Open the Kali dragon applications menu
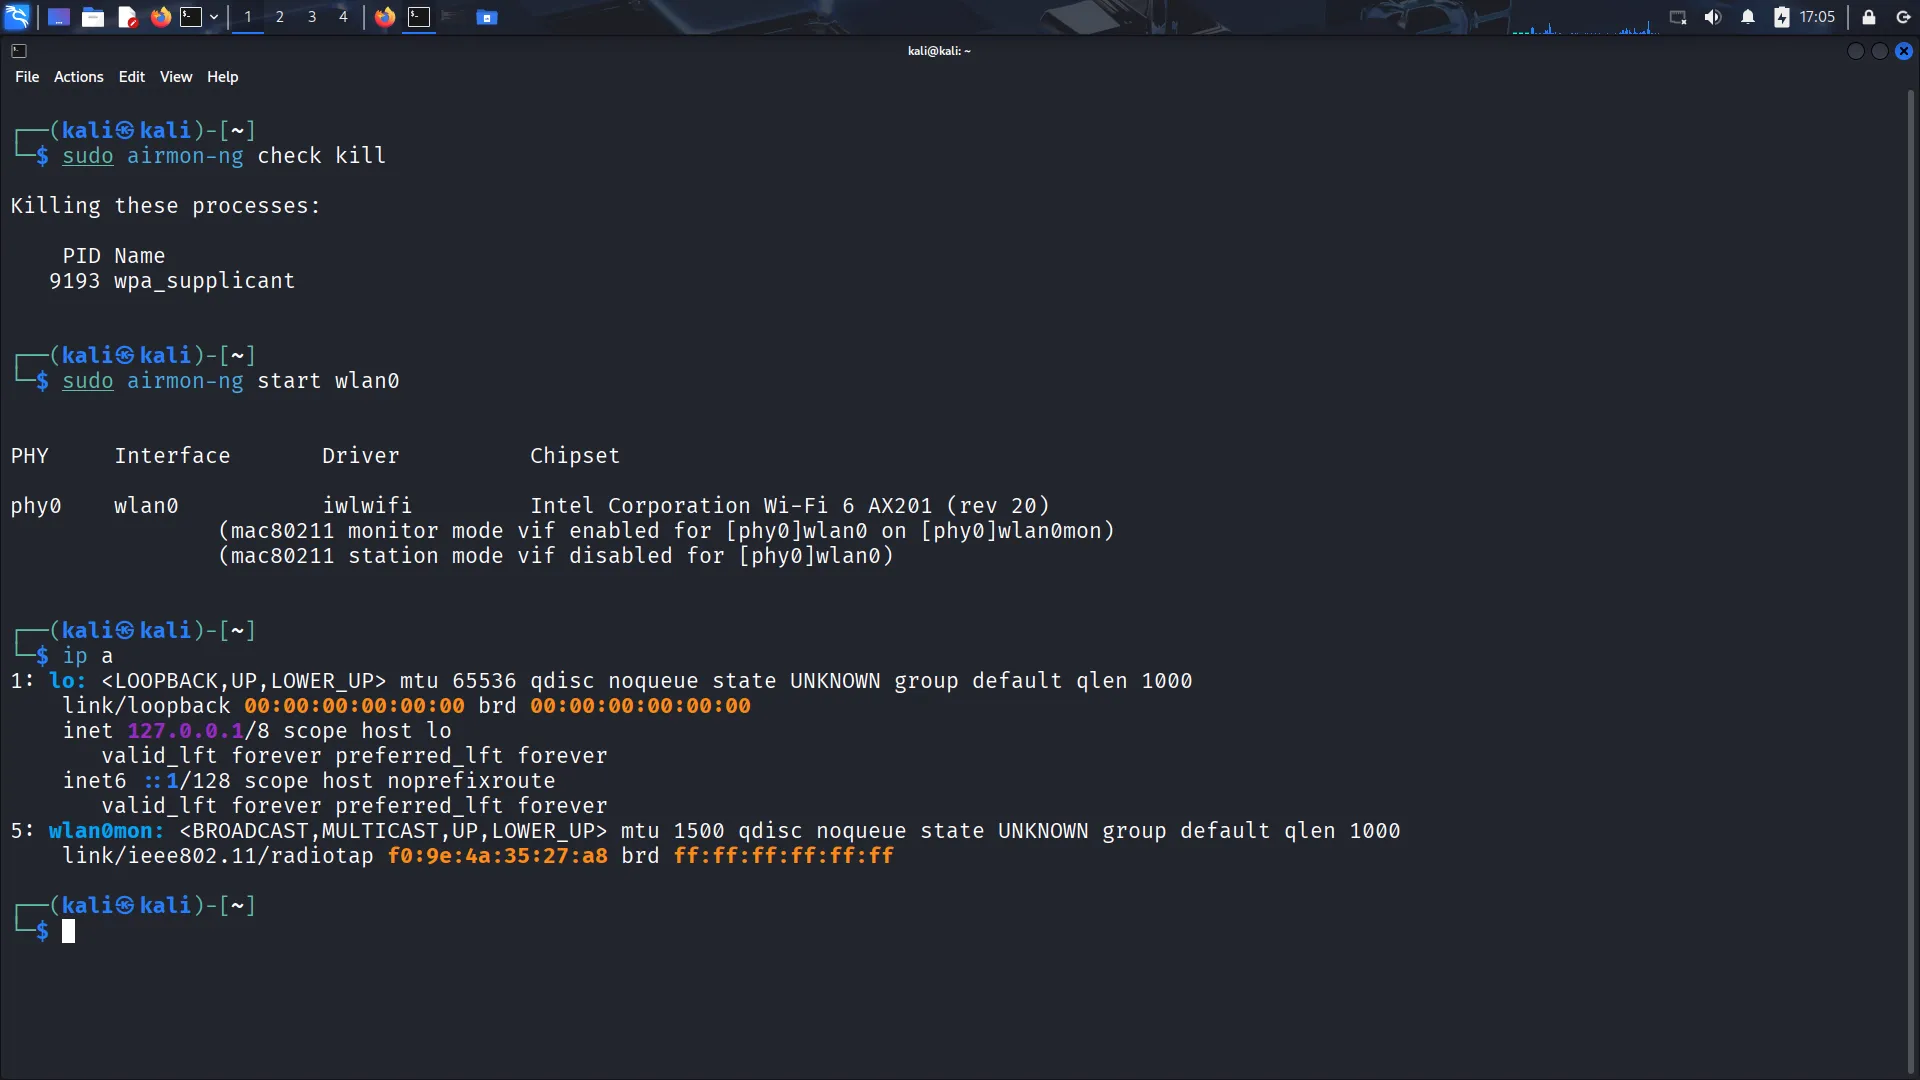 pos(18,17)
